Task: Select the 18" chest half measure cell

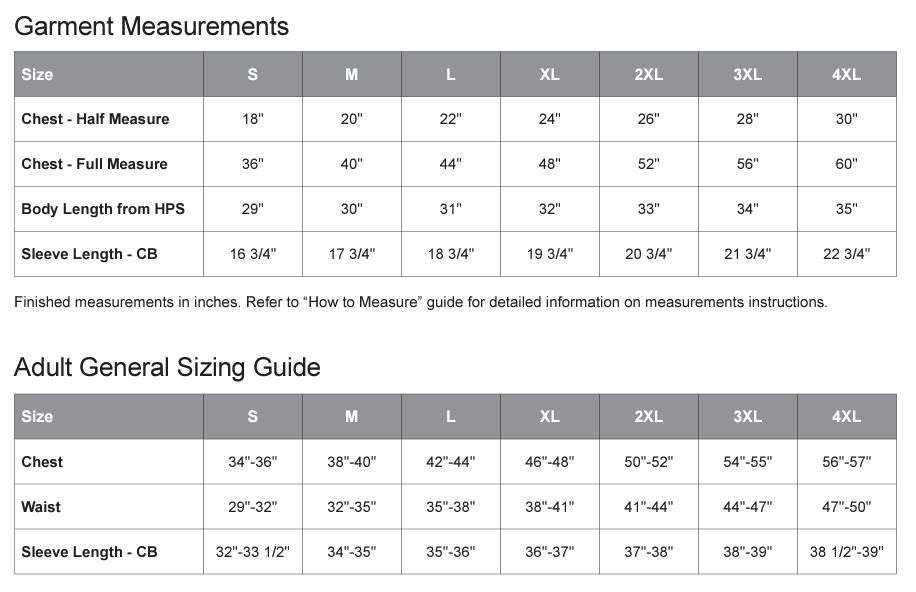Action: 252,119
